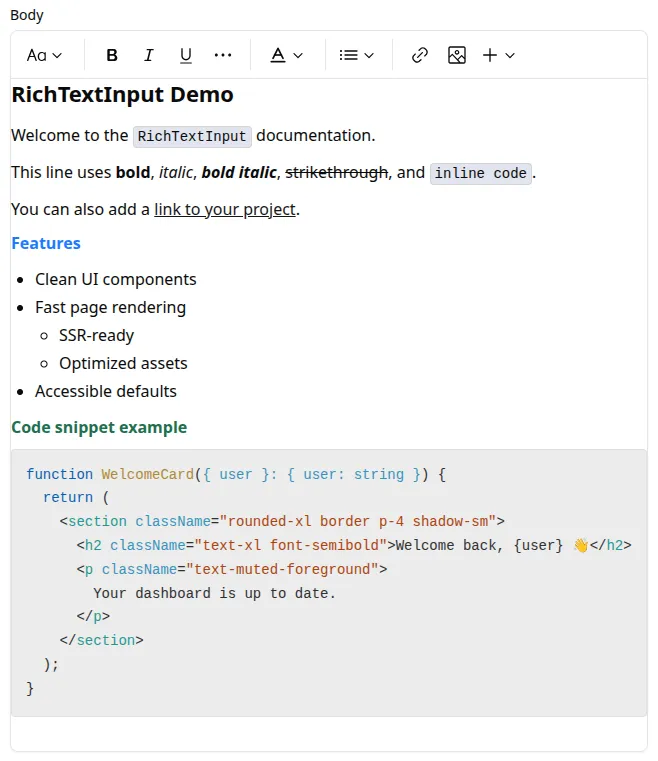Follow the "link to your project" link
This screenshot has height=761, width=658.
coord(225,209)
